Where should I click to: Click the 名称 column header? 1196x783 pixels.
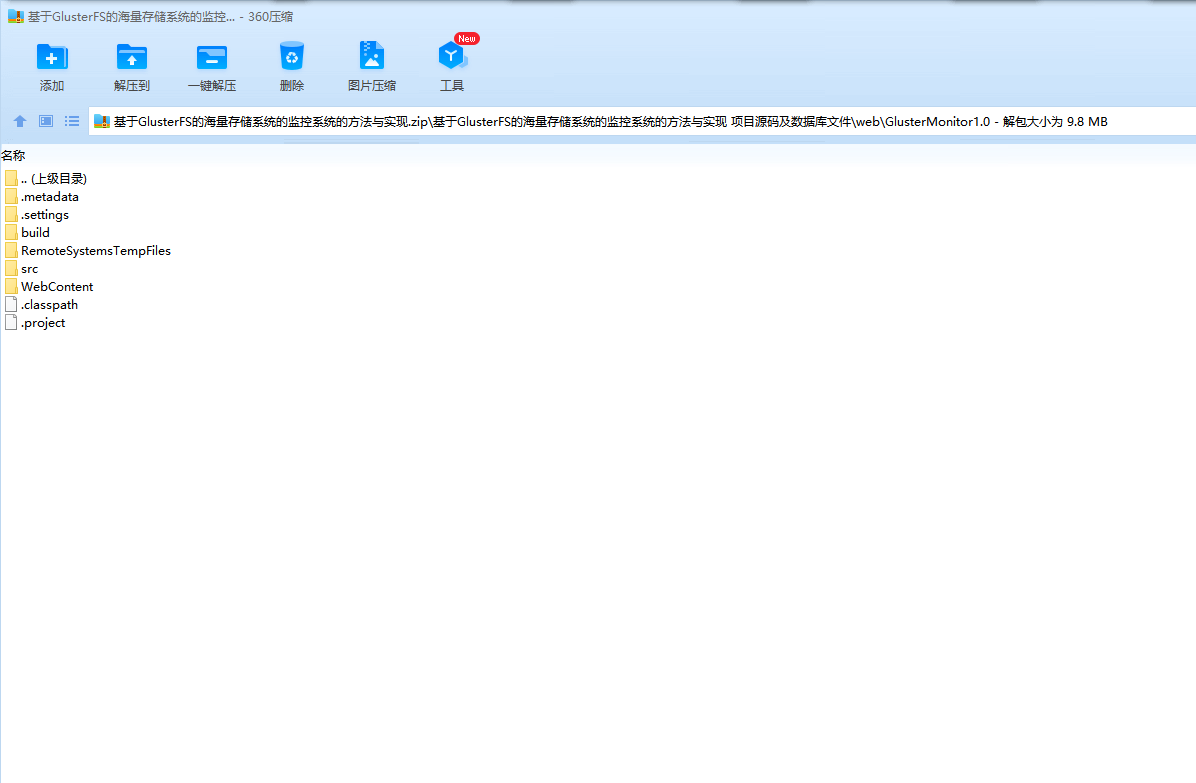(x=13, y=156)
